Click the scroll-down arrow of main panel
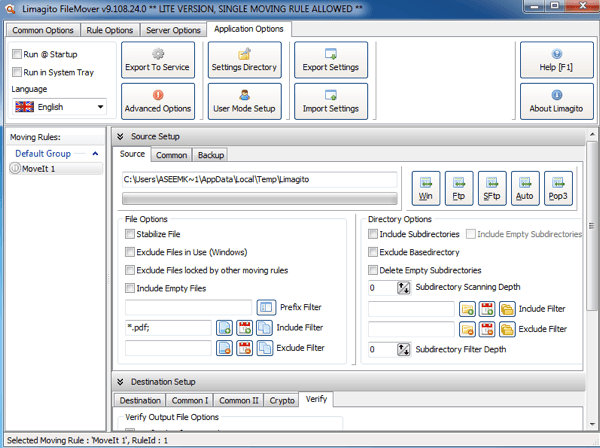The image size is (600, 448). click(592, 424)
